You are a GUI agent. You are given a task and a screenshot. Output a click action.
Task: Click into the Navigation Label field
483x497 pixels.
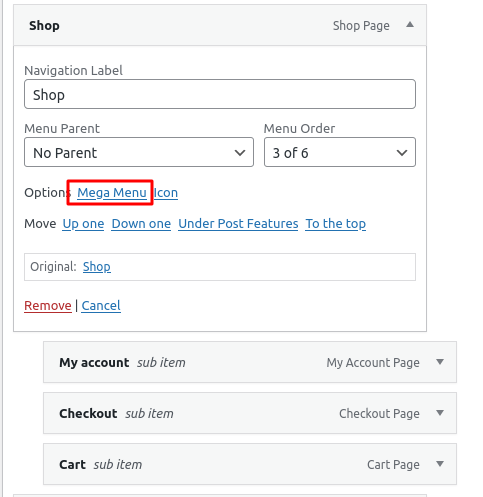[220, 94]
